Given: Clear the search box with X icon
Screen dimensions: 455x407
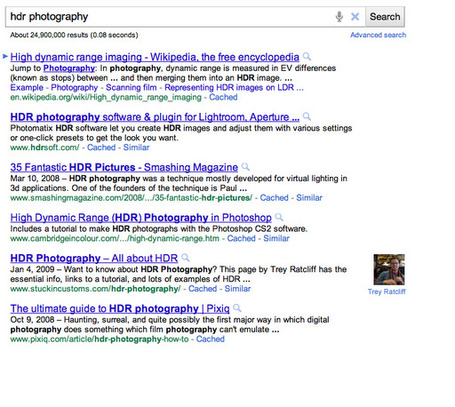Looking at the screenshot, I should coord(355,16).
